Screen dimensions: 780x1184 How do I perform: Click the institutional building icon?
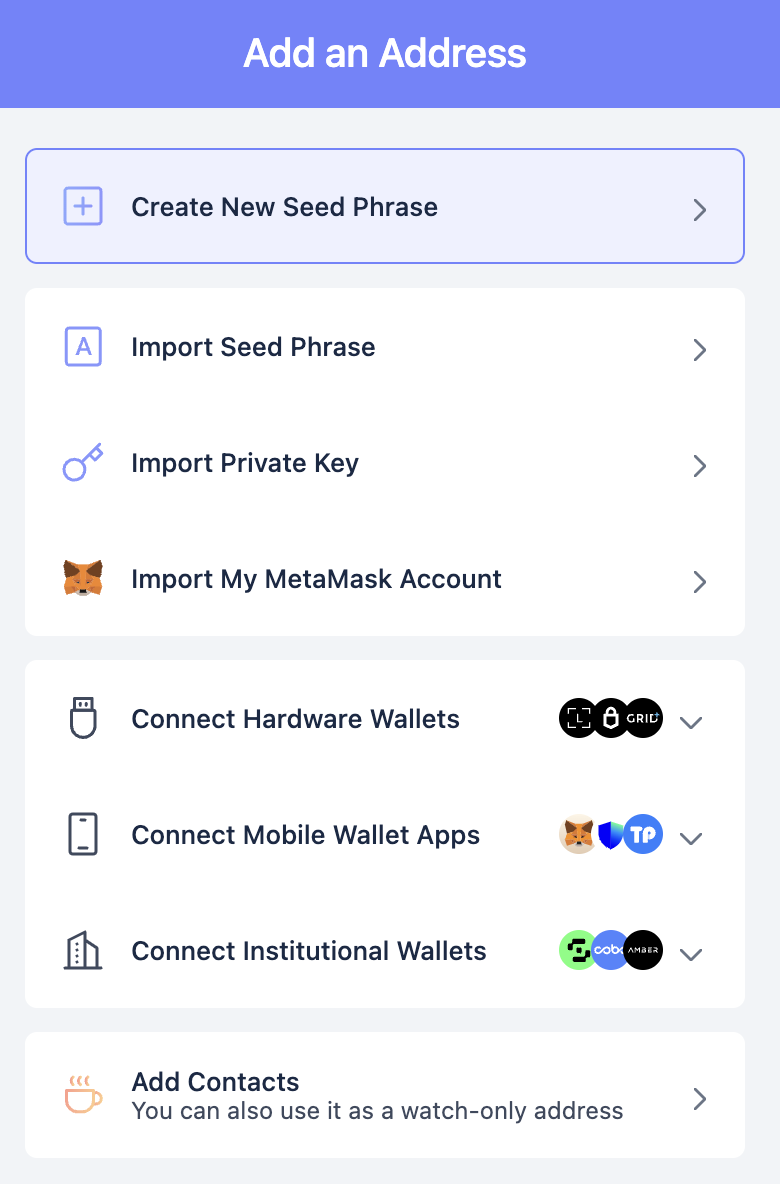point(82,951)
